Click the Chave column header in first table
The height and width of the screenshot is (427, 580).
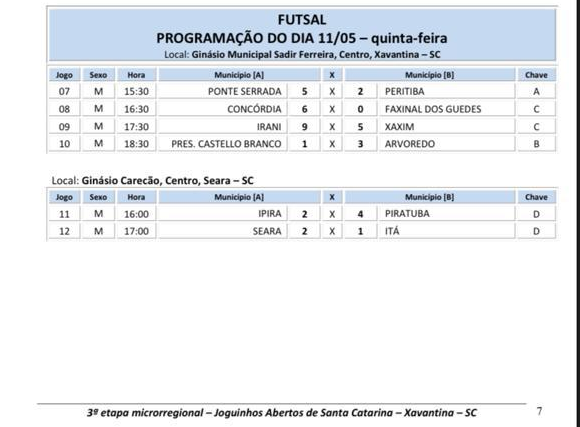[x=536, y=75]
